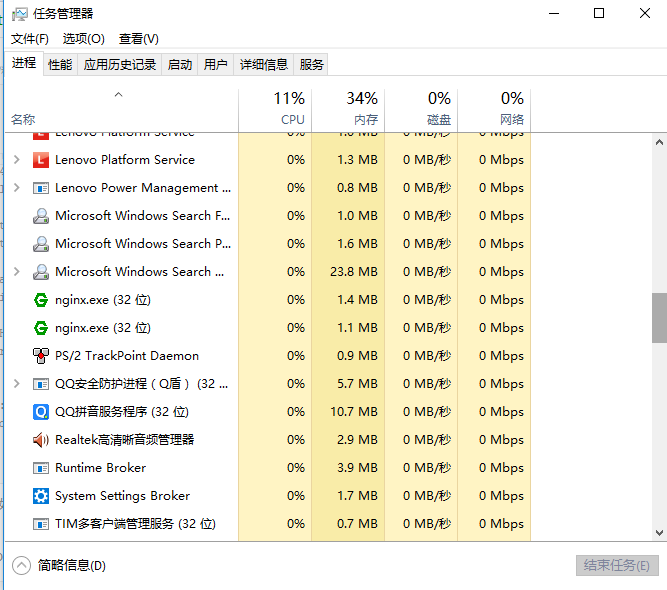Click the scroll down arrow of process list
Image resolution: width=667 pixels, height=590 pixels.
pos(659,533)
